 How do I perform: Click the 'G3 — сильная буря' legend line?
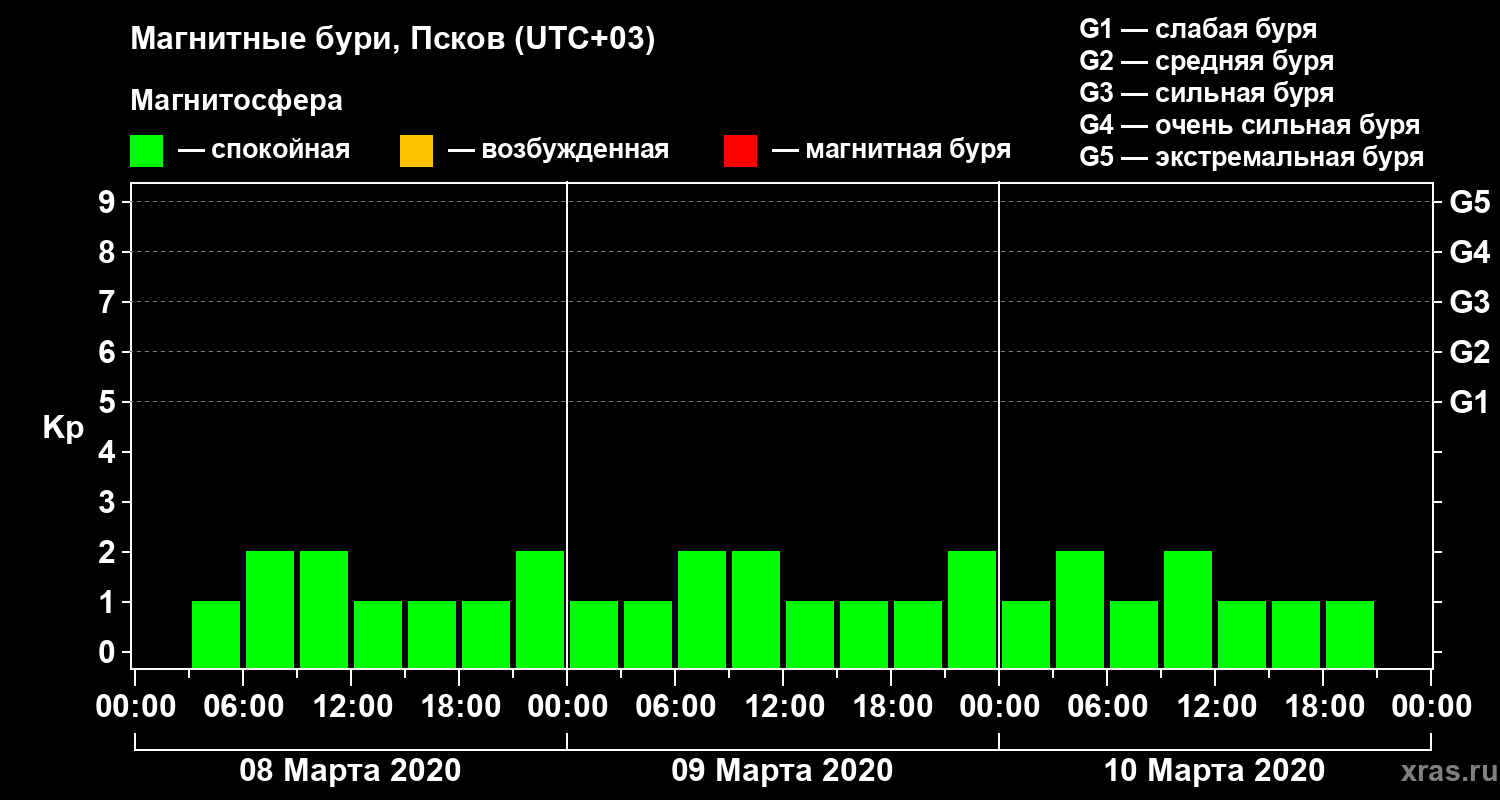tap(1207, 93)
